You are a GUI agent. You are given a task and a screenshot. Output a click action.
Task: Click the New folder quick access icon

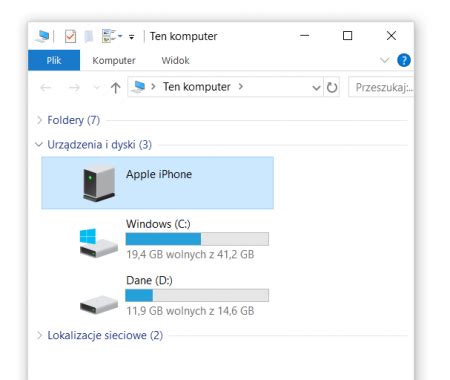[89, 36]
